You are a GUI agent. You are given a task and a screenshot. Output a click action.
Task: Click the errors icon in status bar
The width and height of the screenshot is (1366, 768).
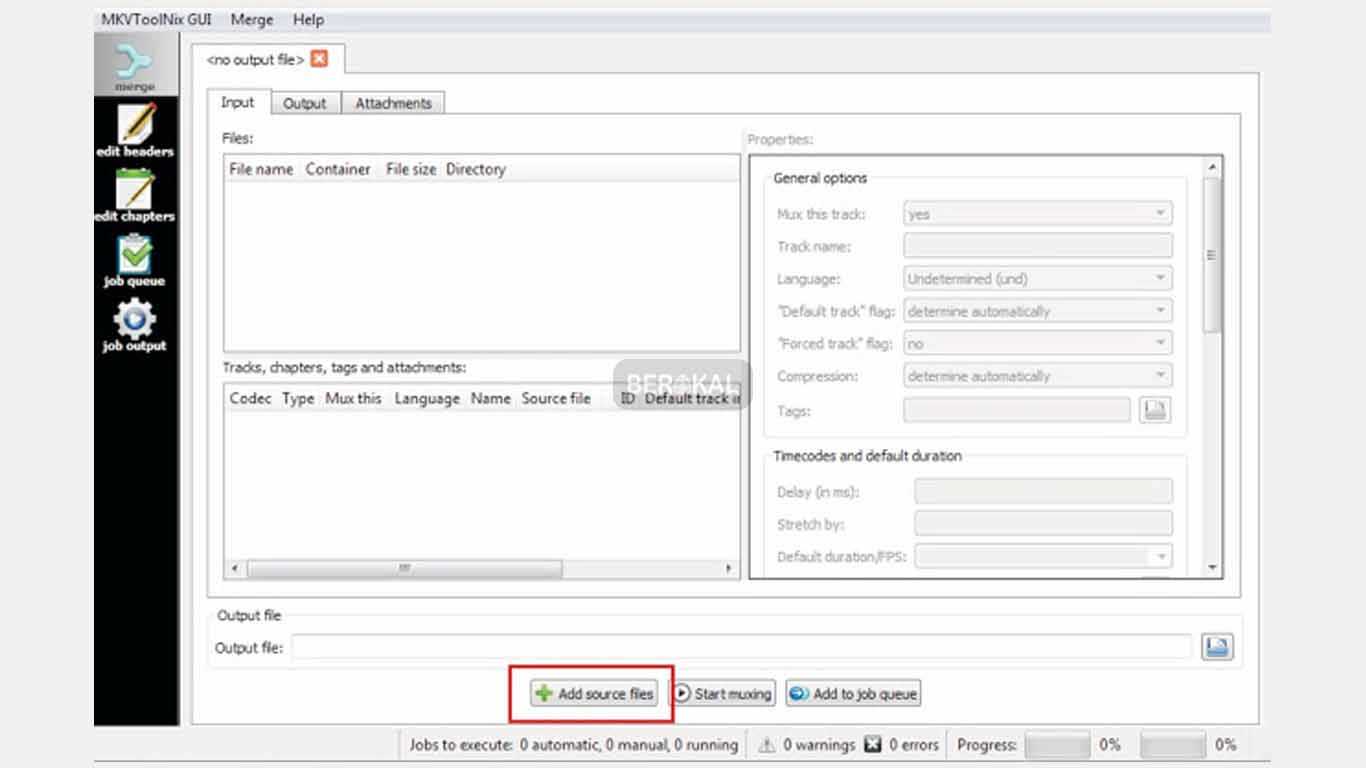coord(872,745)
